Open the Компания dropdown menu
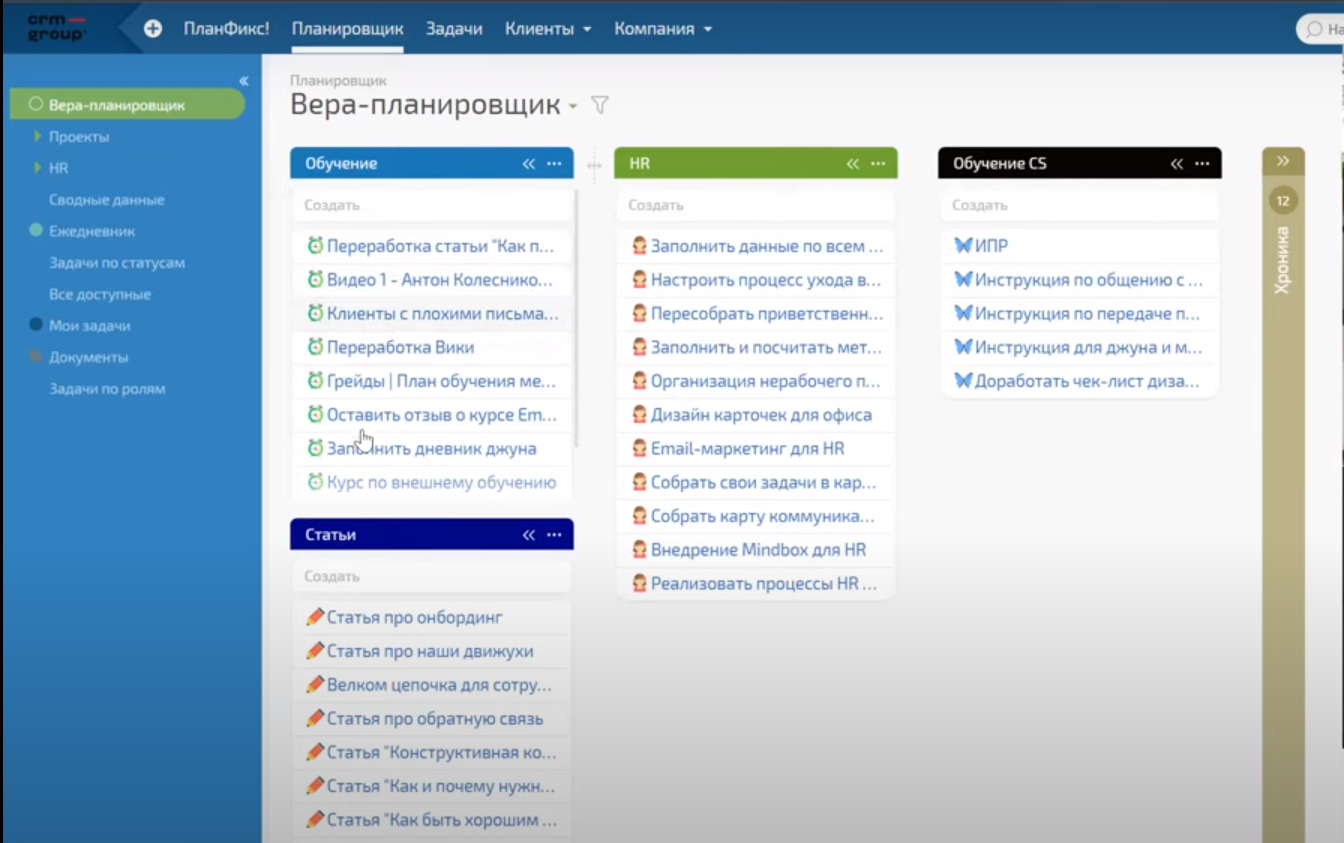Image resolution: width=1344 pixels, height=843 pixels. point(663,29)
